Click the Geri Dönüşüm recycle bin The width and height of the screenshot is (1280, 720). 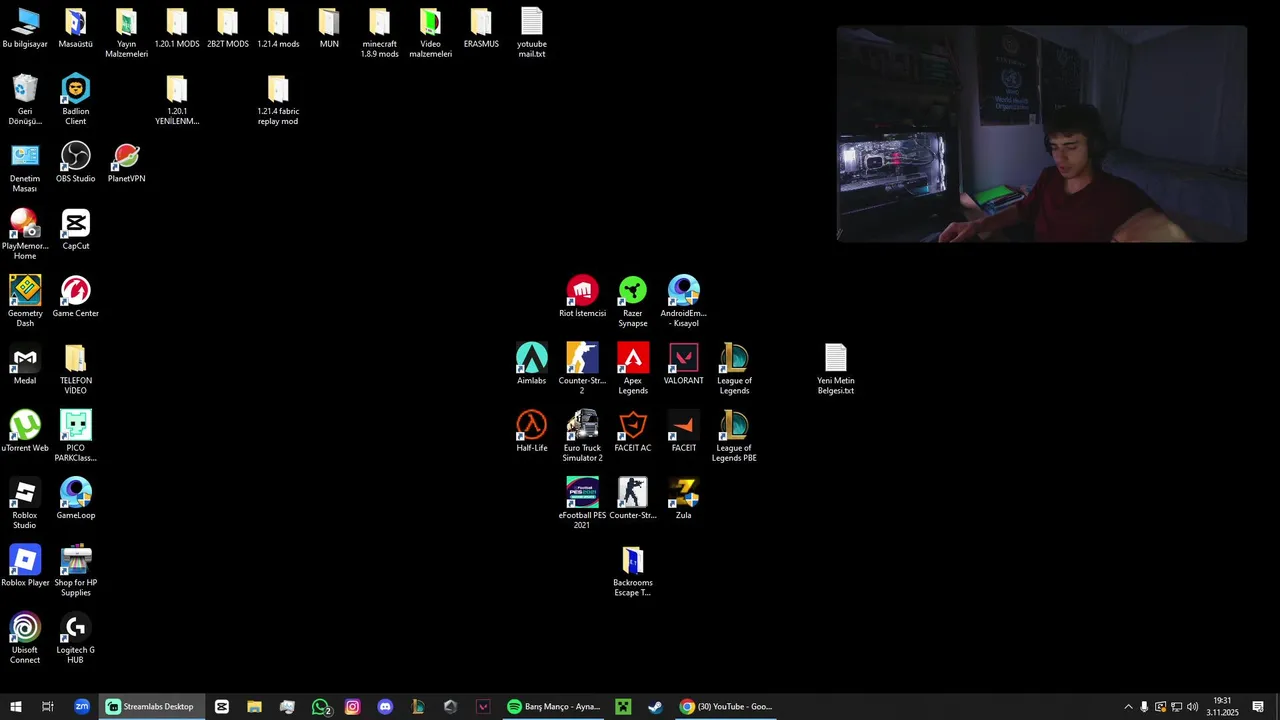pyautogui.click(x=25, y=99)
